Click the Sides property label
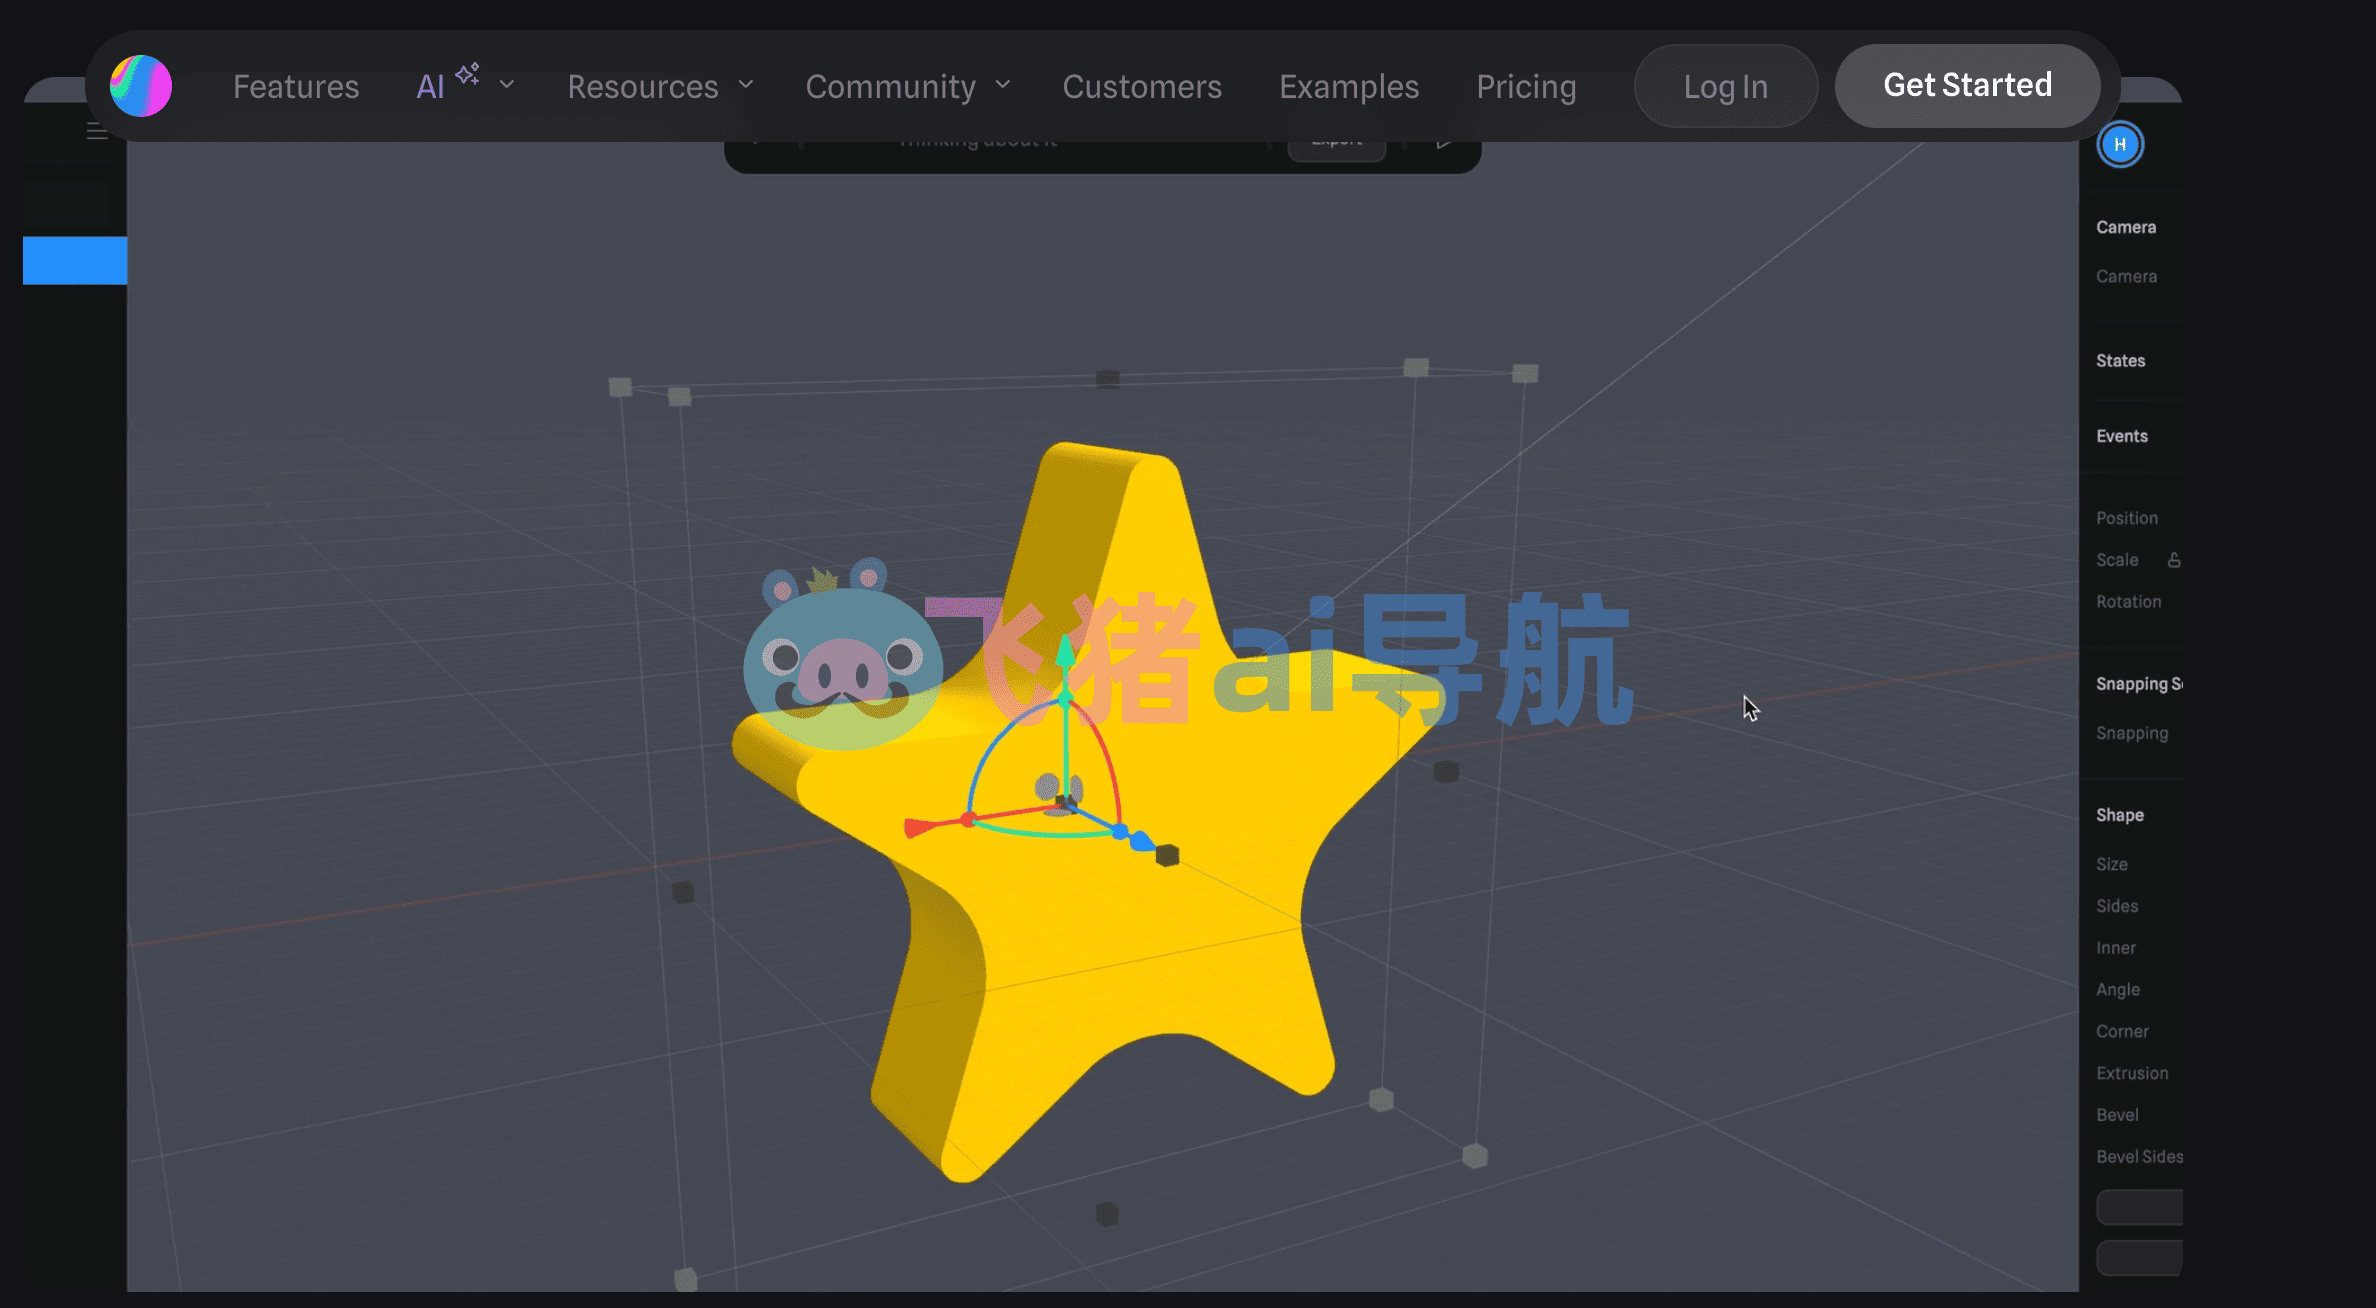 (2117, 906)
